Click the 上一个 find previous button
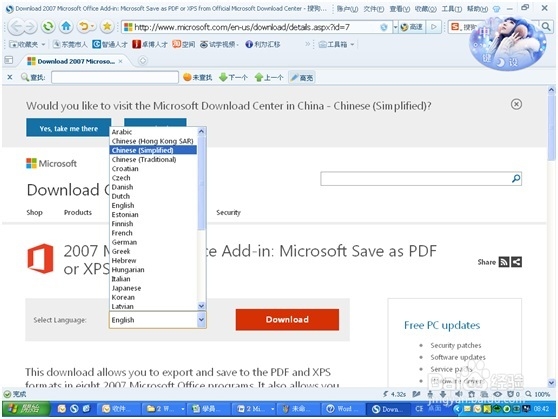558x419 pixels. pos(269,77)
